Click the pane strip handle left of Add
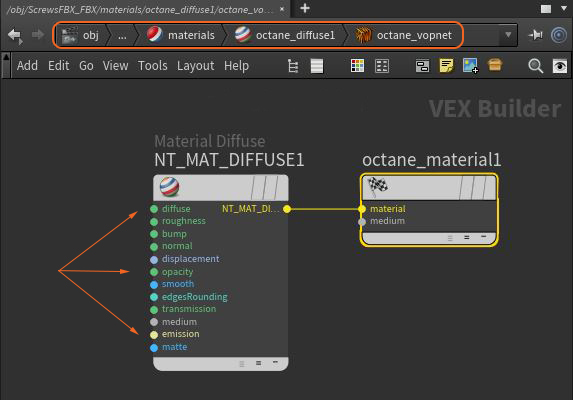This screenshot has width=573, height=400. click(6, 65)
